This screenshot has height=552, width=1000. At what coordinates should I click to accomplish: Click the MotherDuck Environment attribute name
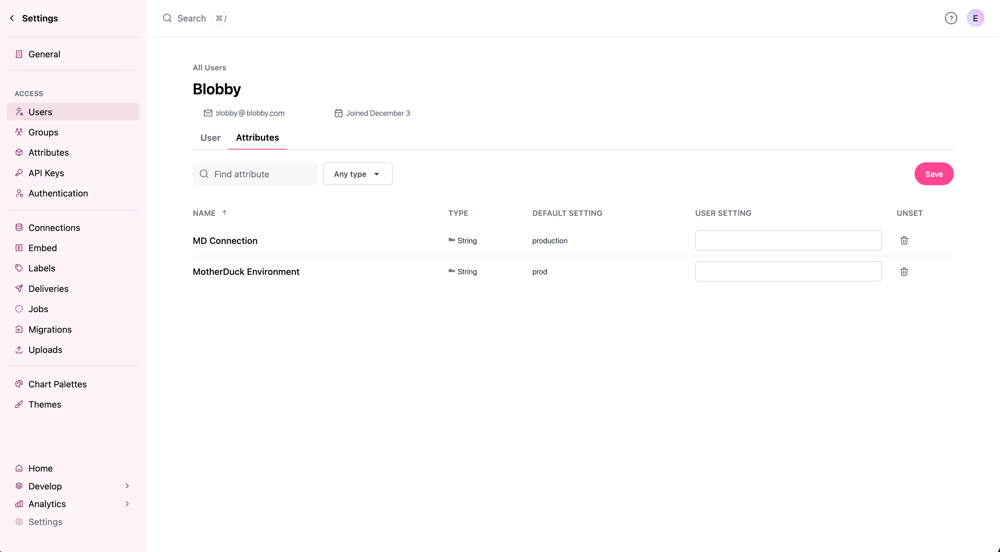[x=246, y=272]
